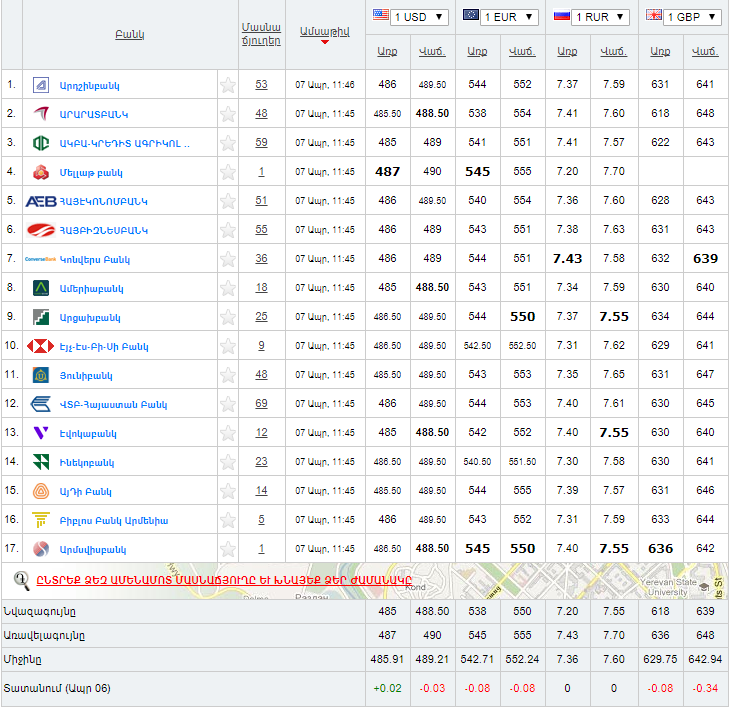The image size is (731, 707).
Task: Click the HSBC bank logo
Action: pyautogui.click(x=40, y=346)
